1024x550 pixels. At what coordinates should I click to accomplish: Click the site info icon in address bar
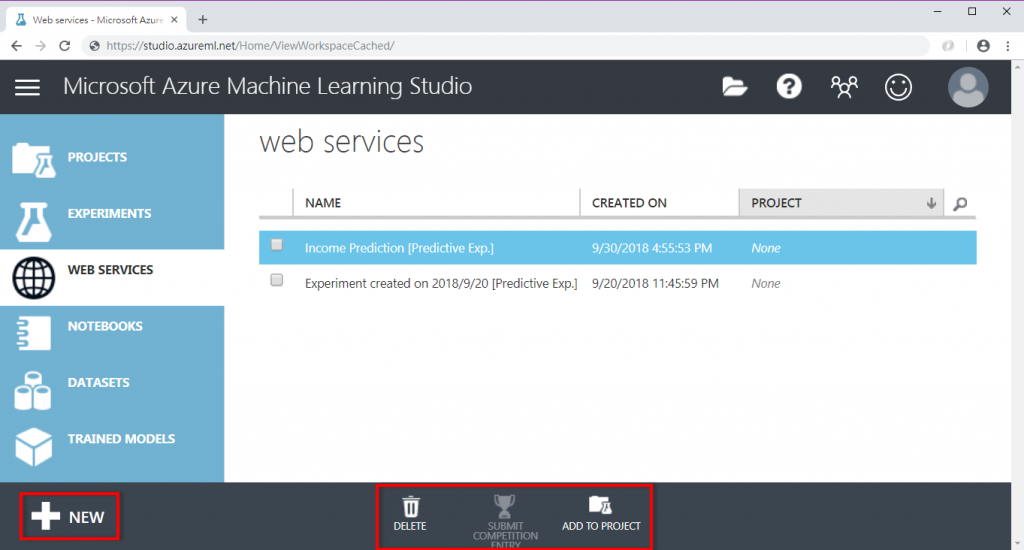(x=95, y=46)
